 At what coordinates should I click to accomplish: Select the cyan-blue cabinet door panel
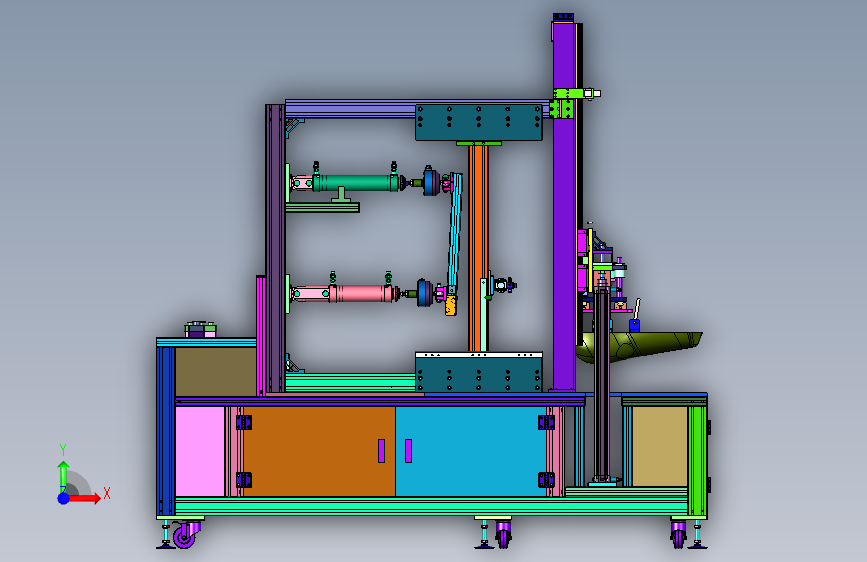point(471,451)
